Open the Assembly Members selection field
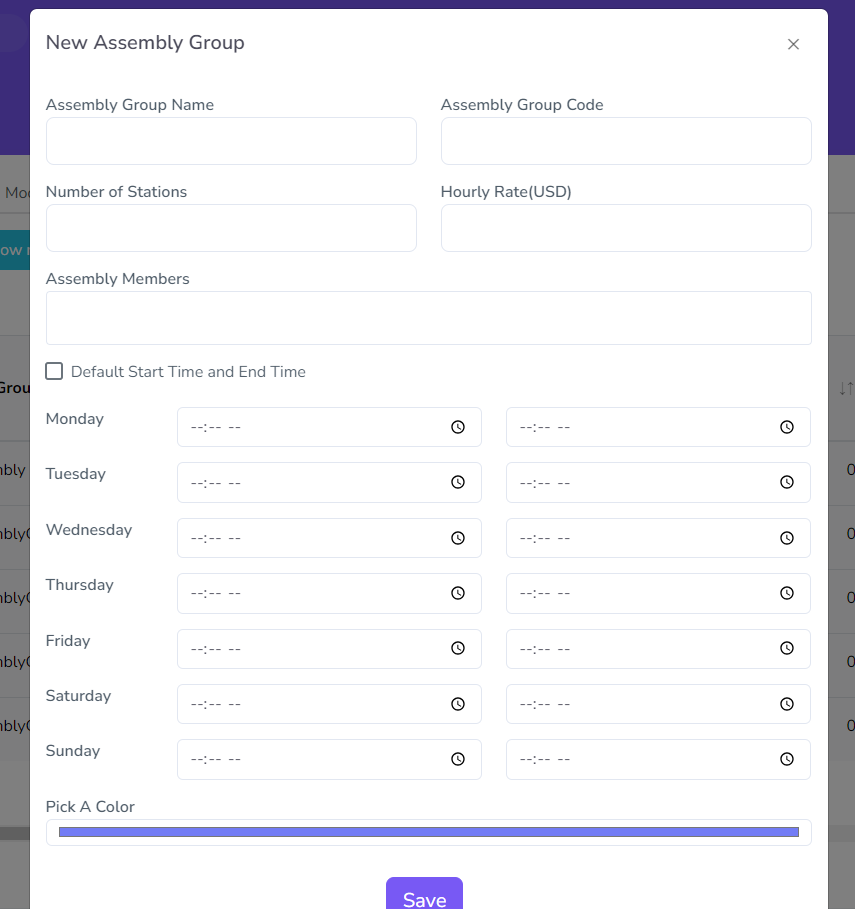855x909 pixels. [x=428, y=318]
